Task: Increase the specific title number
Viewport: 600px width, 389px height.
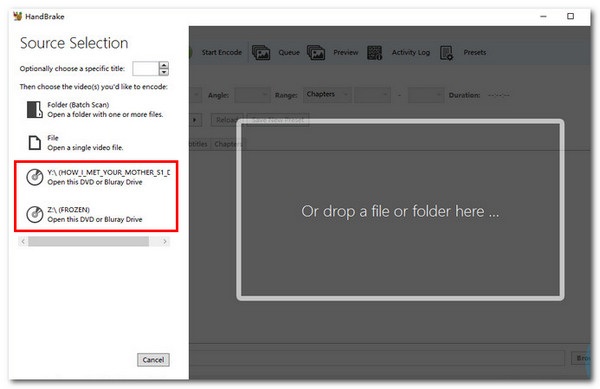Action: tap(164, 65)
